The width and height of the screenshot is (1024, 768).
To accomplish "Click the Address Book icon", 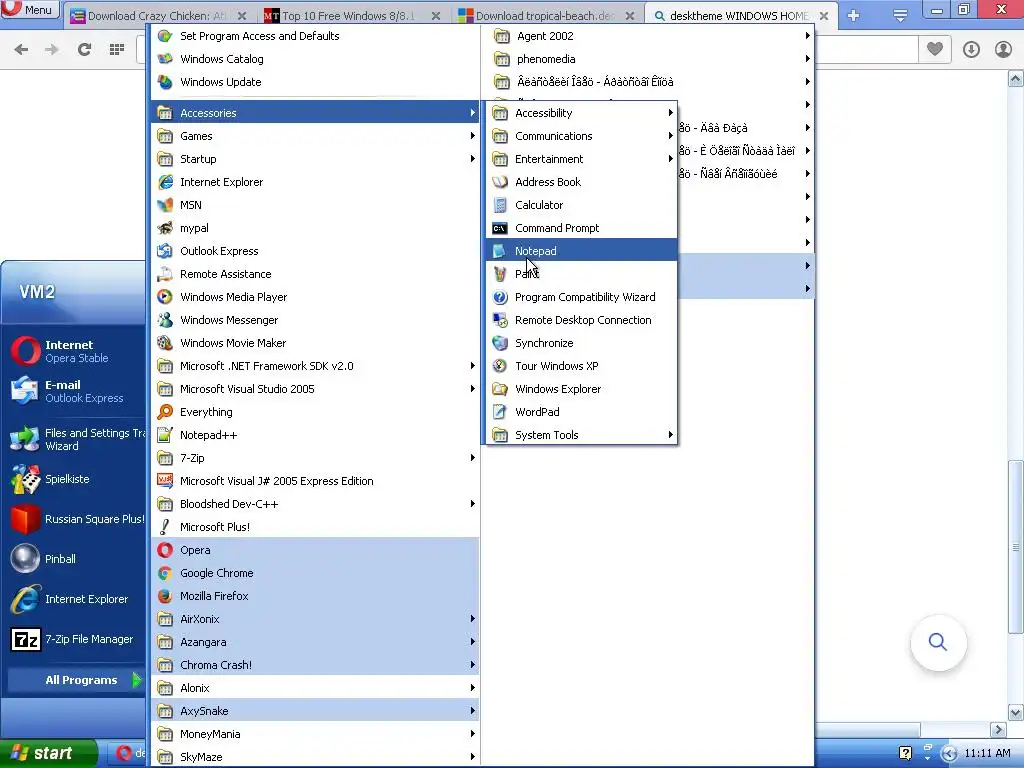I will pos(500,182).
